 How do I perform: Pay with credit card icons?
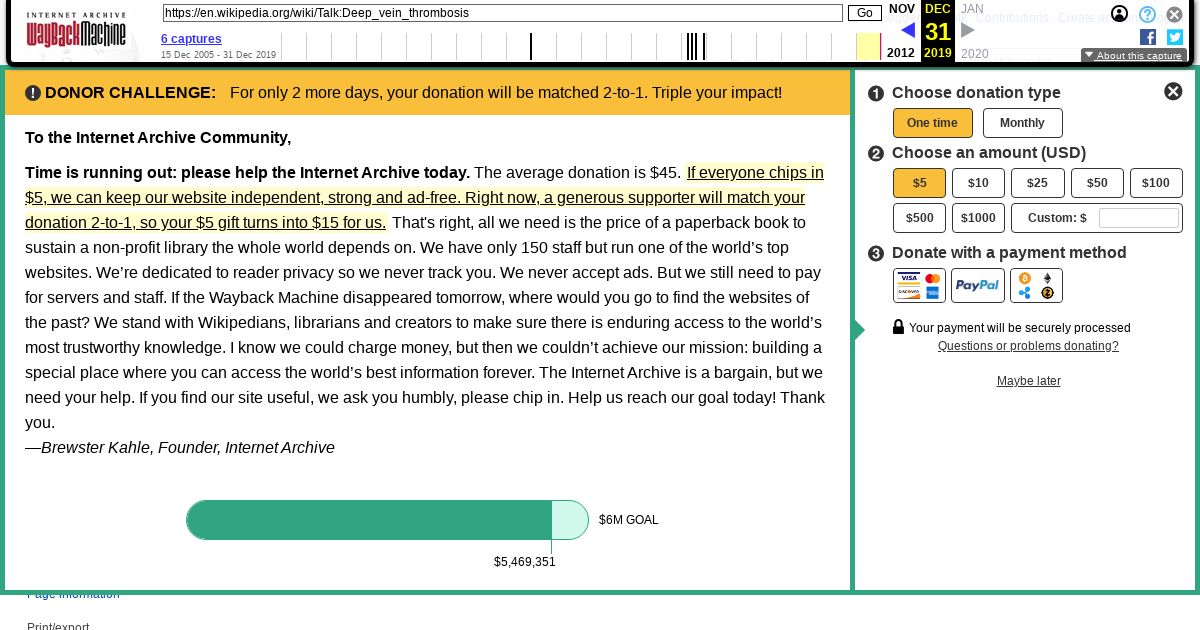pyautogui.click(x=919, y=285)
